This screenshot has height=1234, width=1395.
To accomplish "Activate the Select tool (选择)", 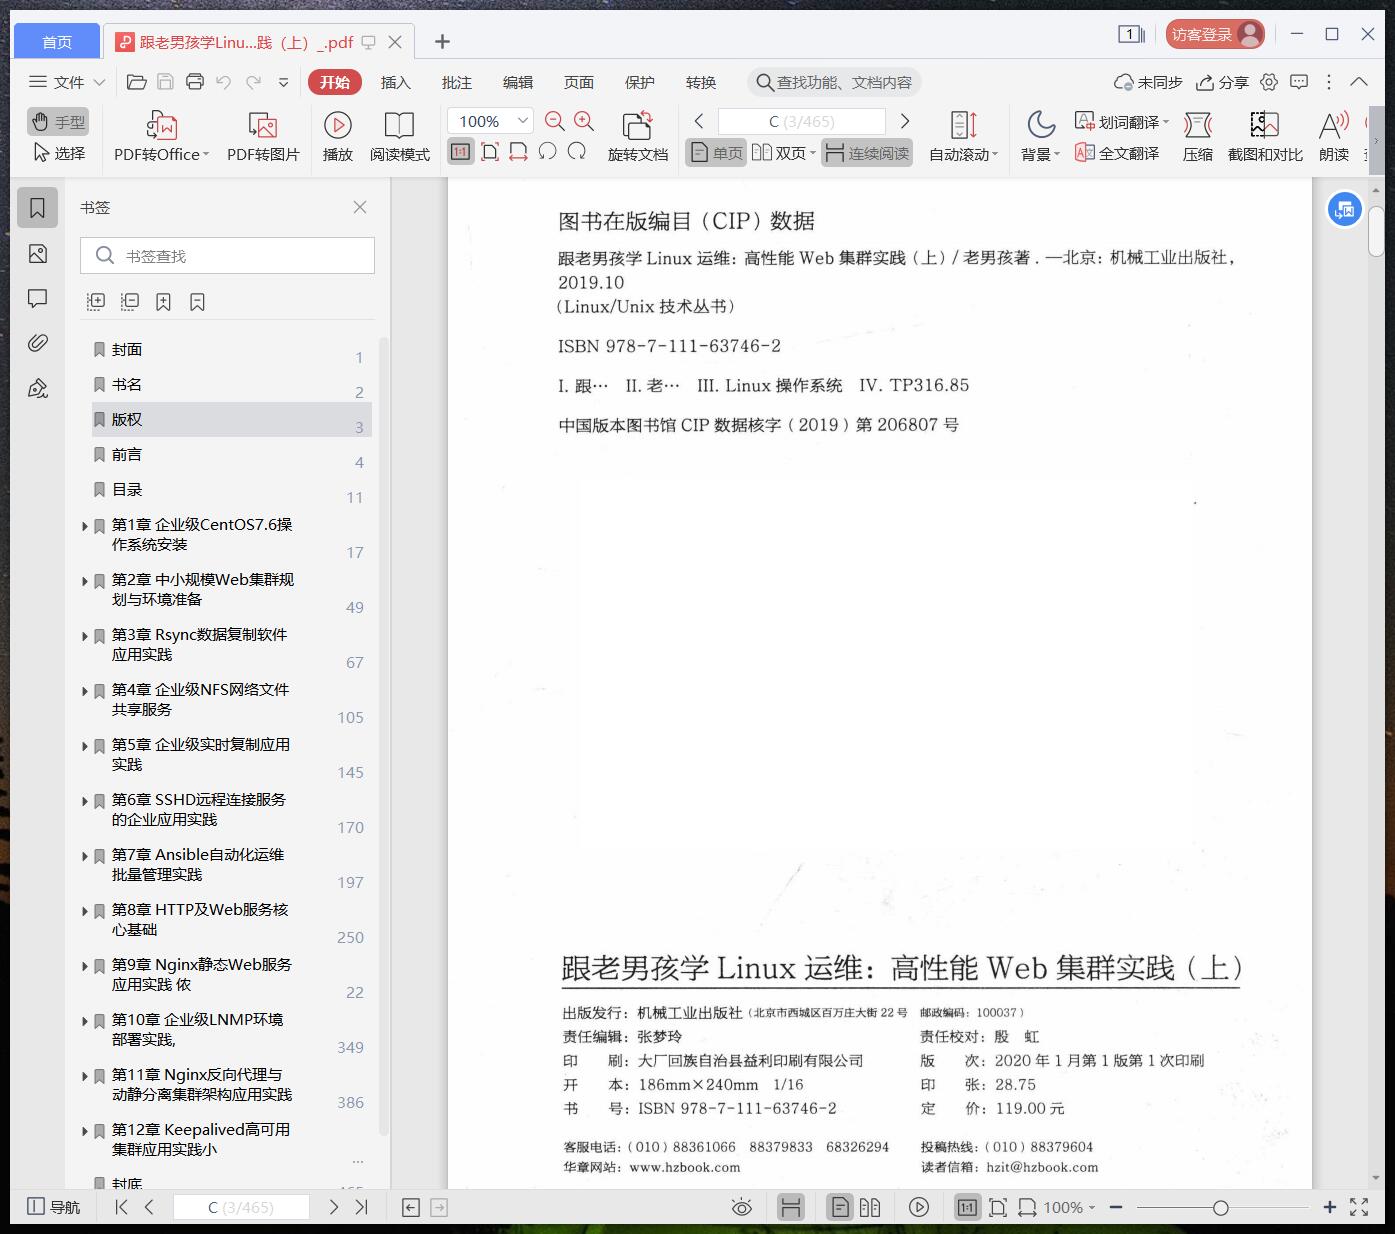I will coord(58,153).
